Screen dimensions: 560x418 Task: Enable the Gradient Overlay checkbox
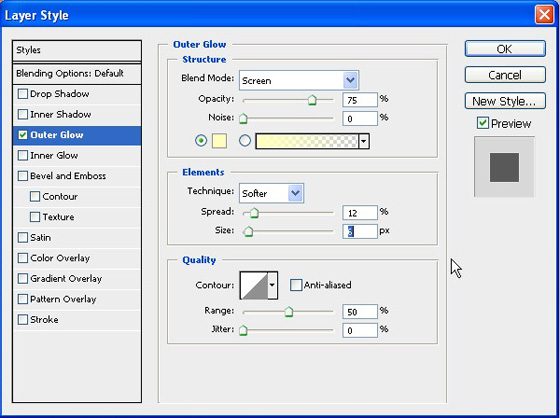[x=23, y=278]
